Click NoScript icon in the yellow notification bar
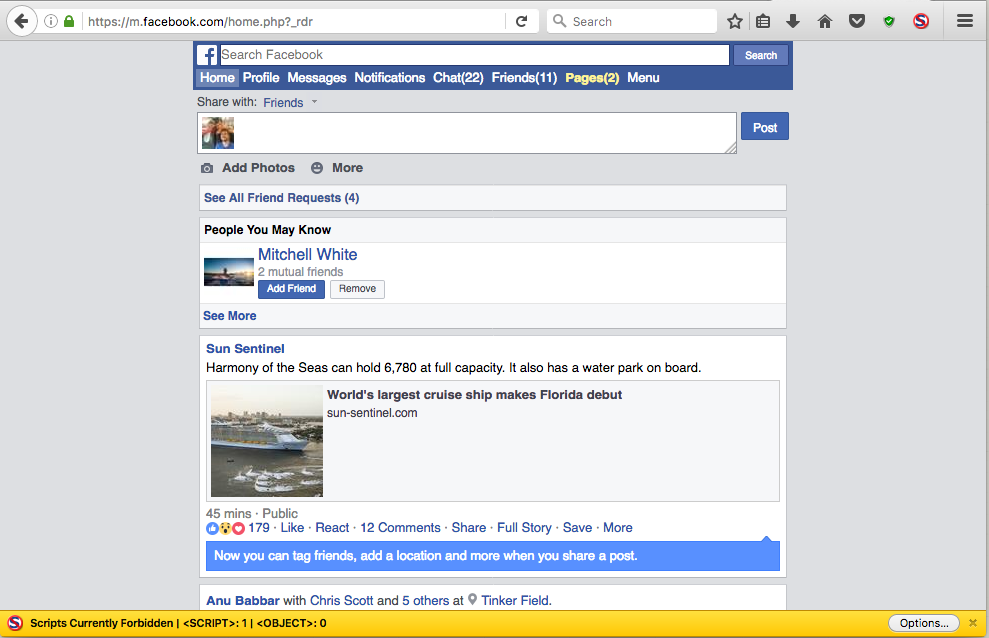Viewport: 989px width, 638px height. [15, 623]
